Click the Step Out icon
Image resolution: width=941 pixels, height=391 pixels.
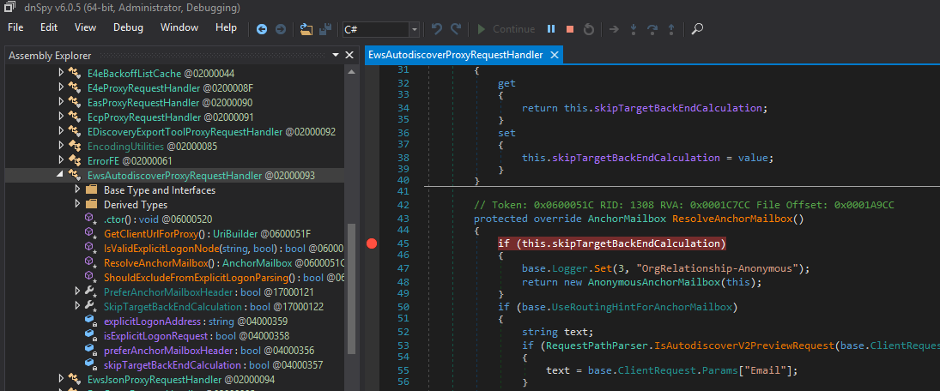tap(671, 29)
